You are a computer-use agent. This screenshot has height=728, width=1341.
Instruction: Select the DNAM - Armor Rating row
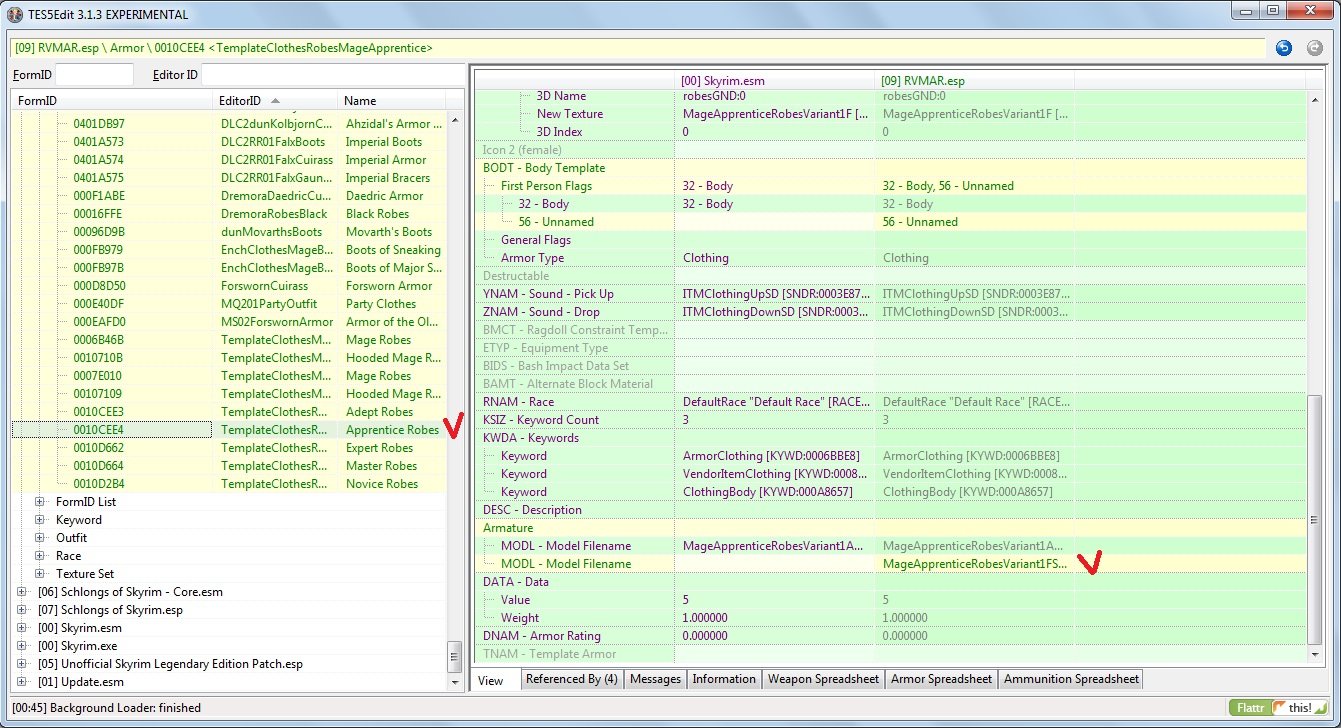pos(890,636)
